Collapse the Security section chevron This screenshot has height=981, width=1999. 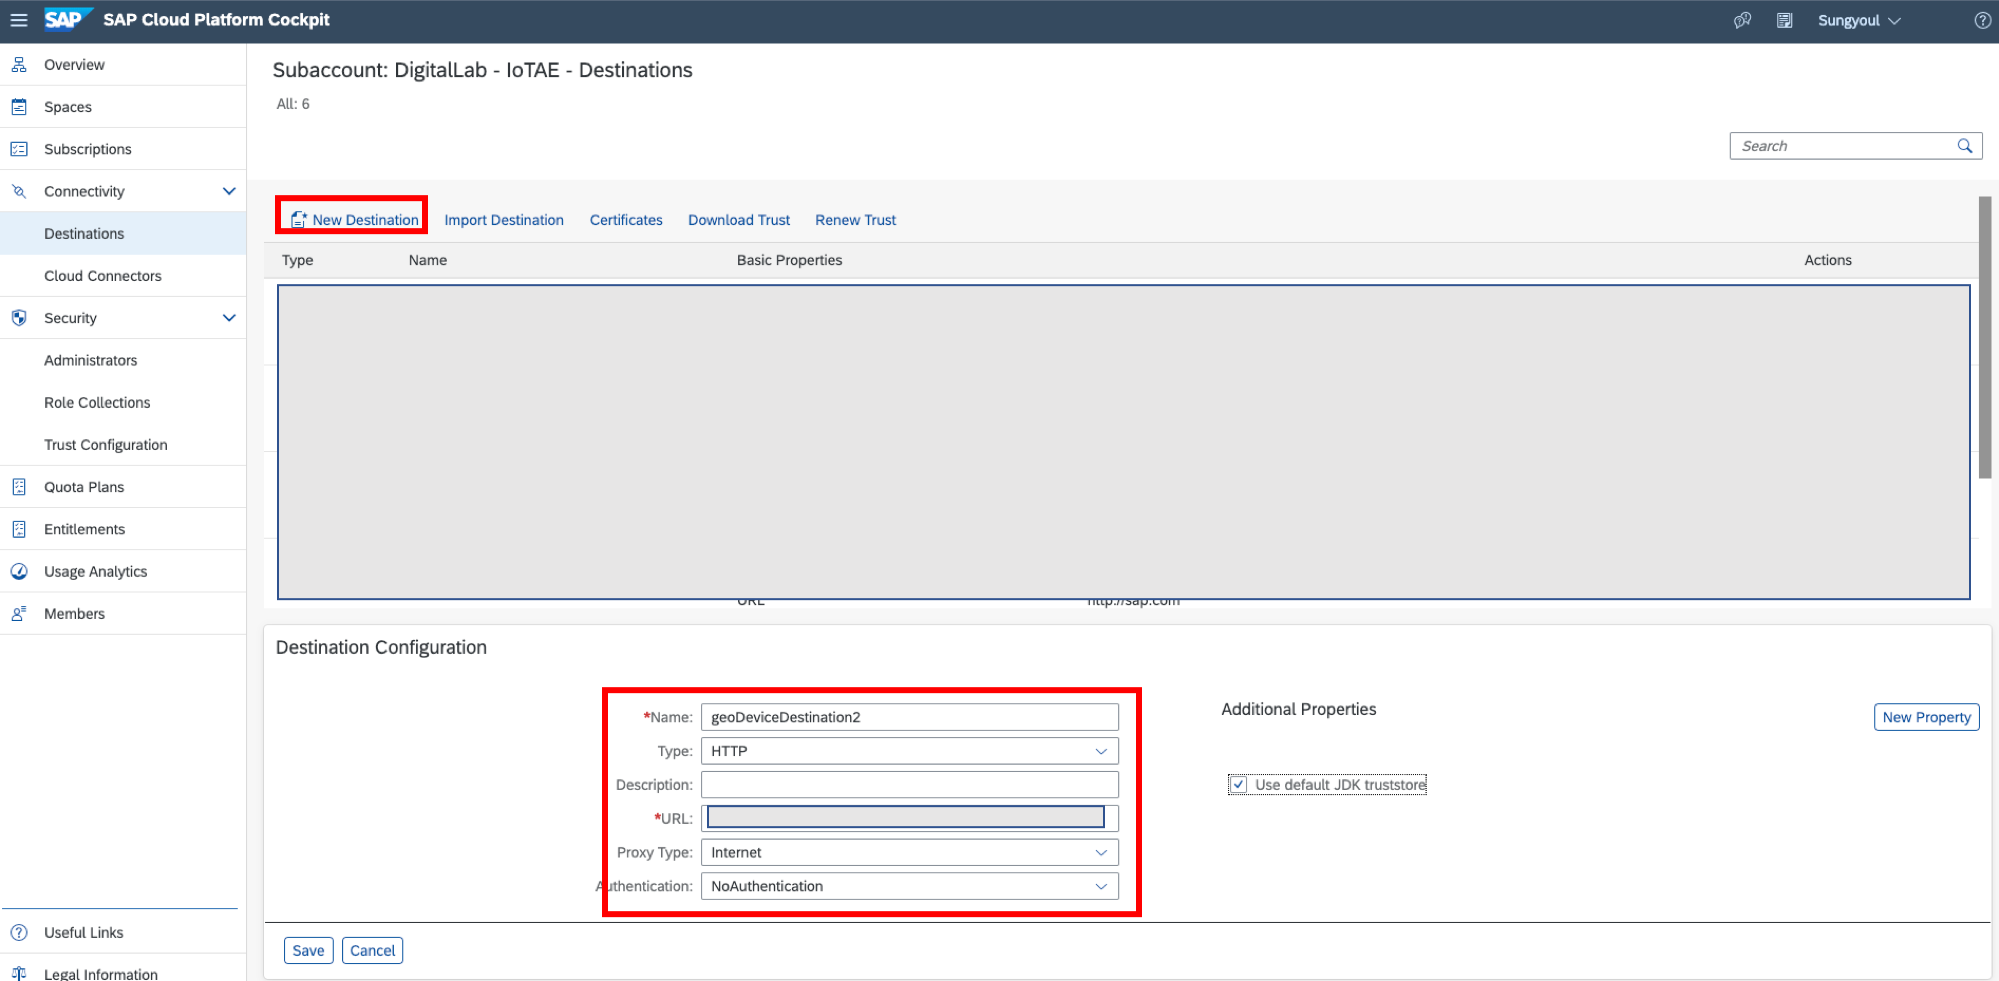click(x=229, y=318)
